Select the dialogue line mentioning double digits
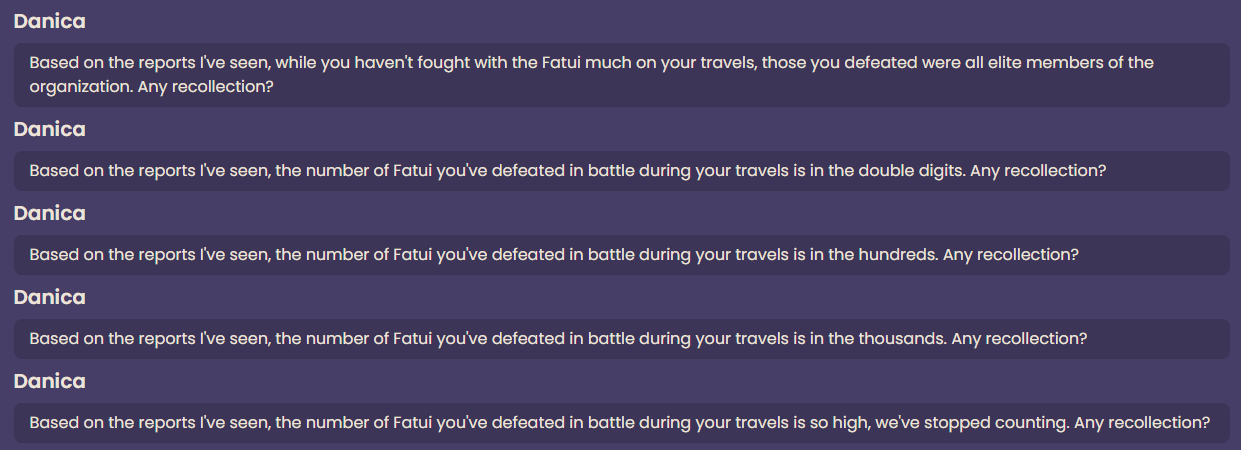Image resolution: width=1241 pixels, height=450 pixels. (x=621, y=171)
